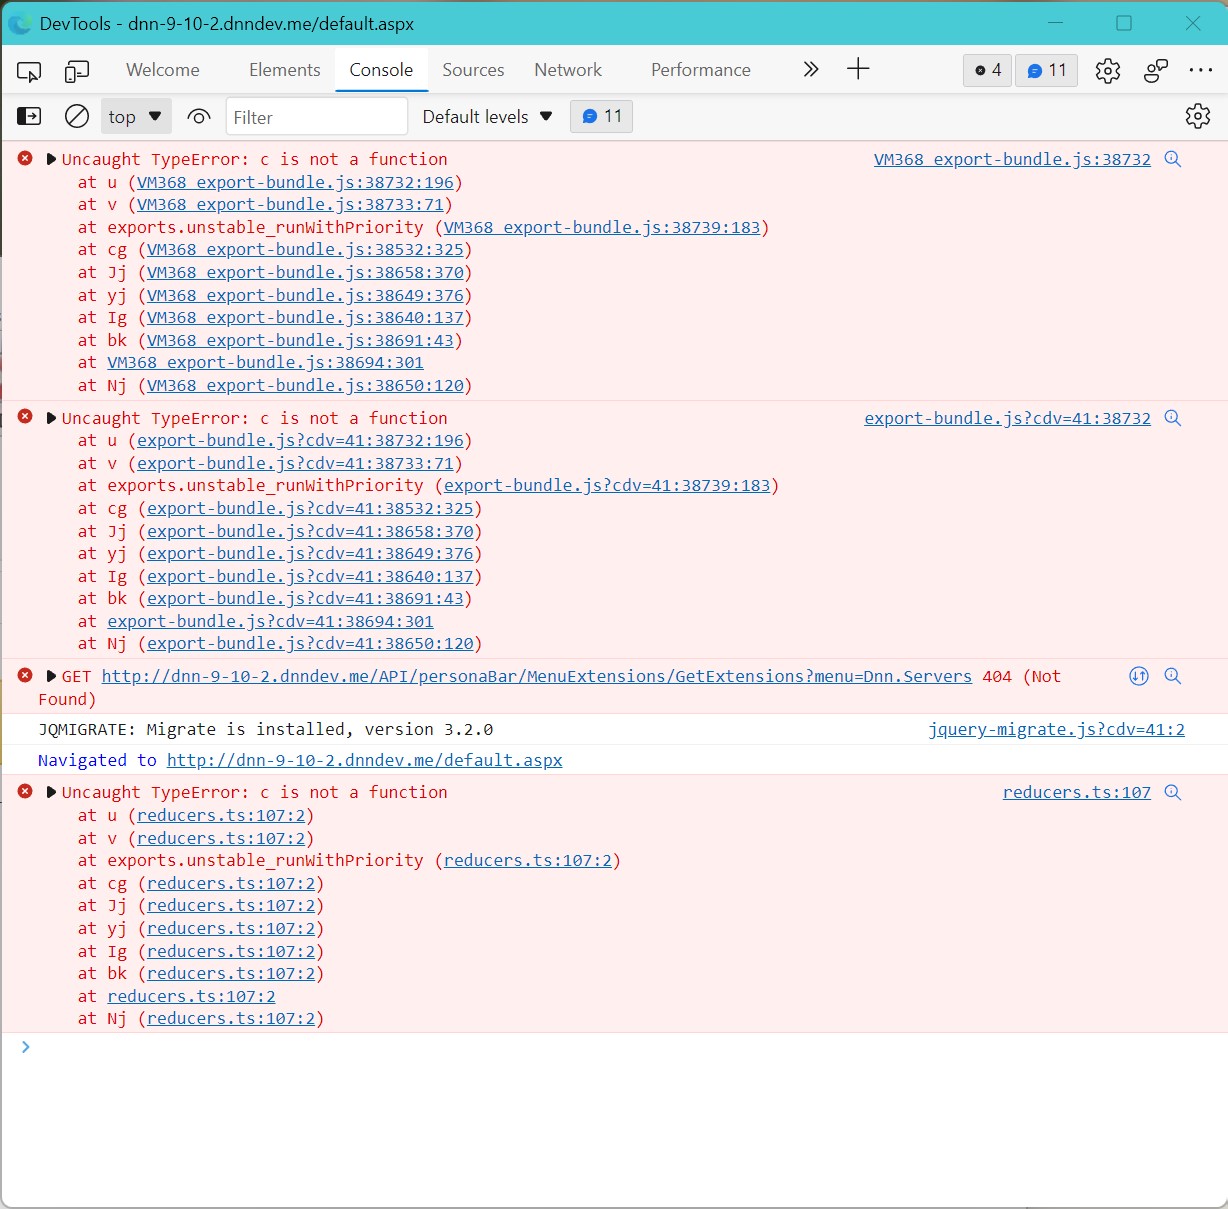Open the customize DevTools menu
This screenshot has width=1228, height=1209.
pyautogui.click(x=1201, y=70)
